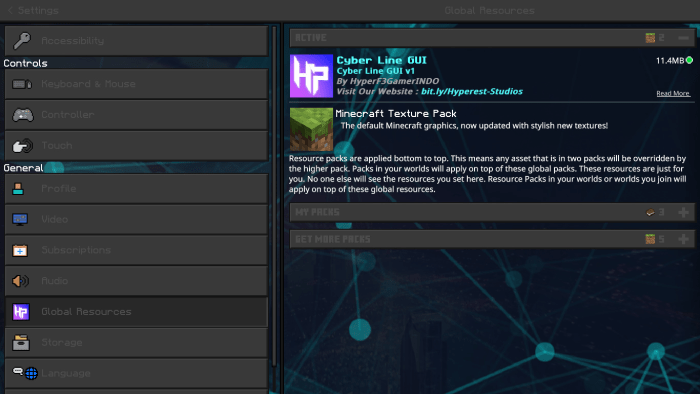Open Video settings monitor icon
This screenshot has width=700, height=394.
[20, 220]
